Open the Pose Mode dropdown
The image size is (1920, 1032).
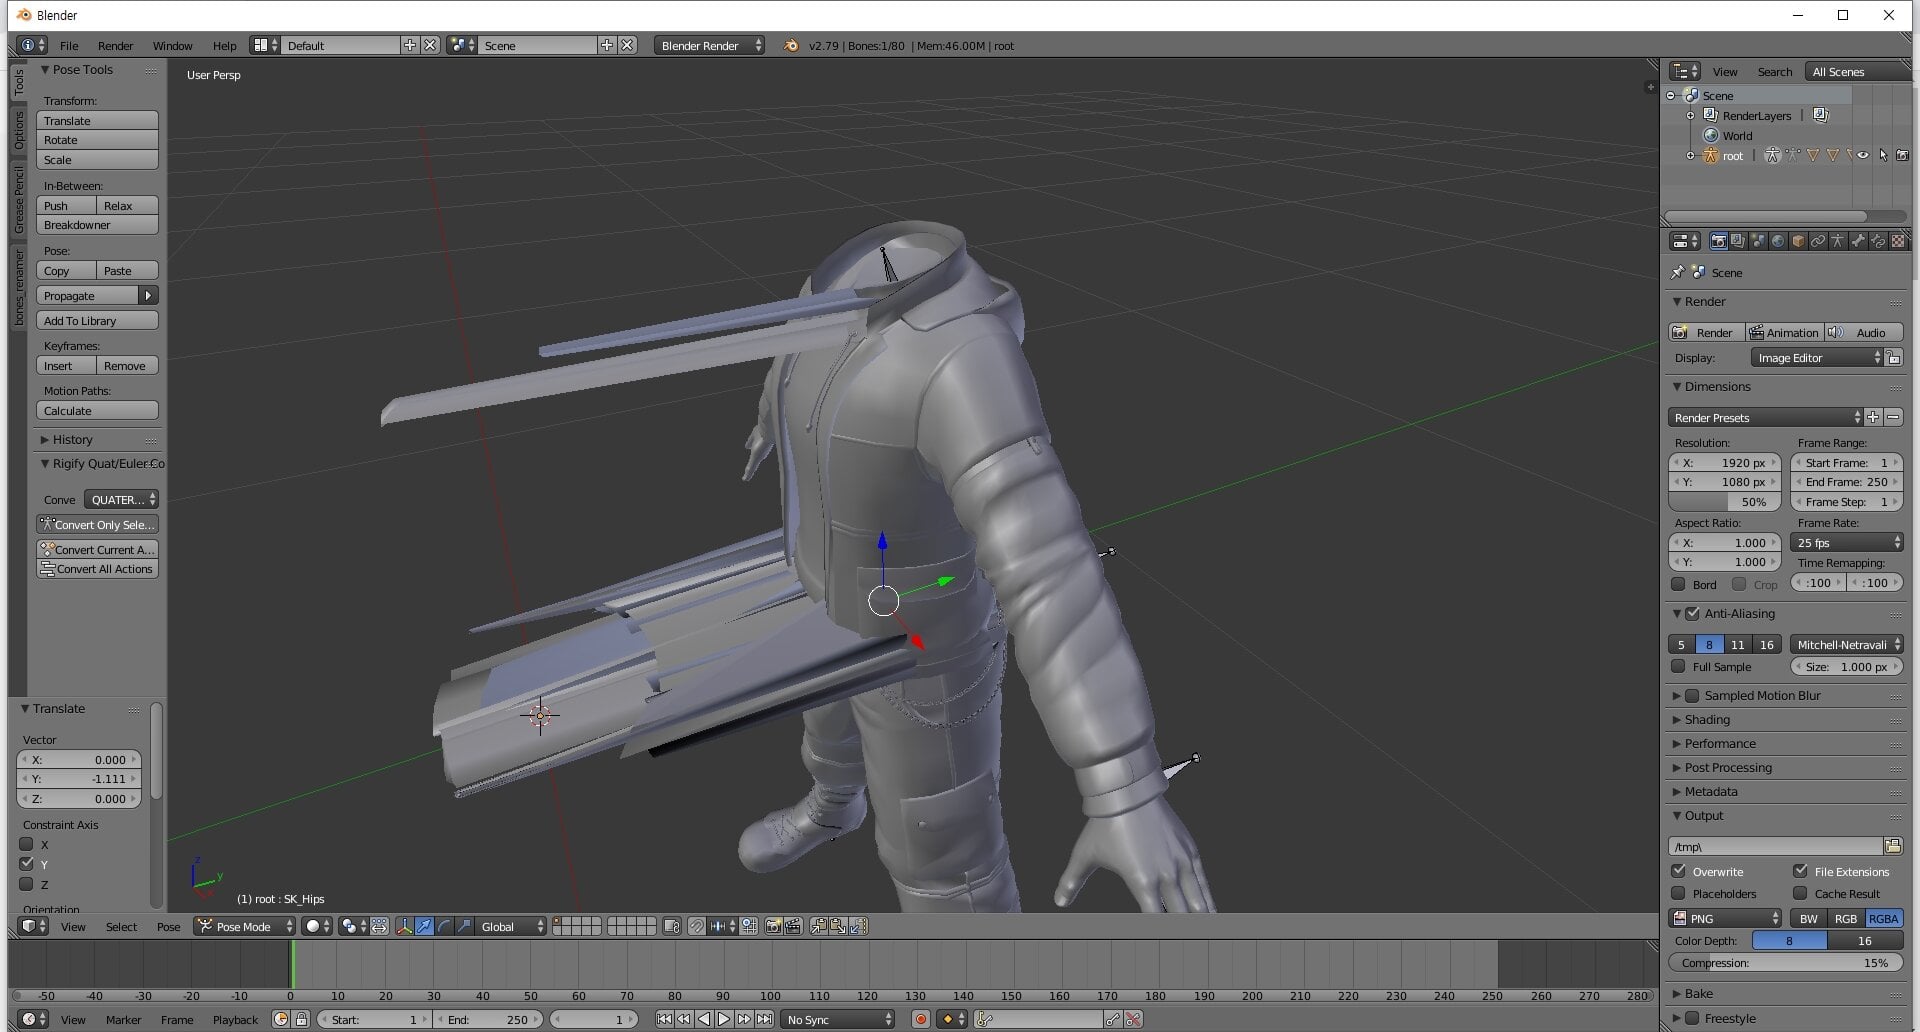point(245,926)
